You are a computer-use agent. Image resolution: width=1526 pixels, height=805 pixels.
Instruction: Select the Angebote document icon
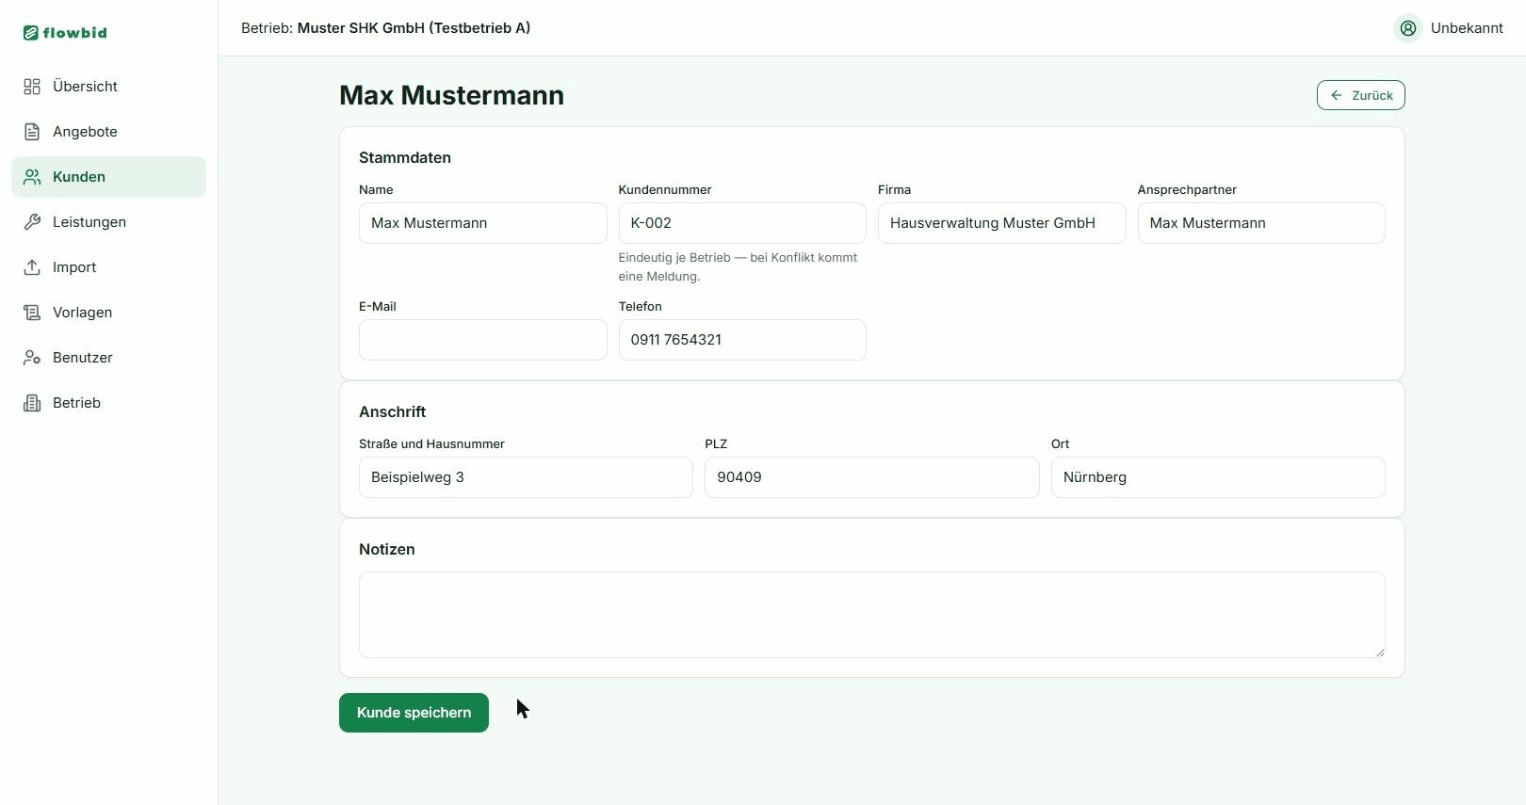tap(32, 132)
